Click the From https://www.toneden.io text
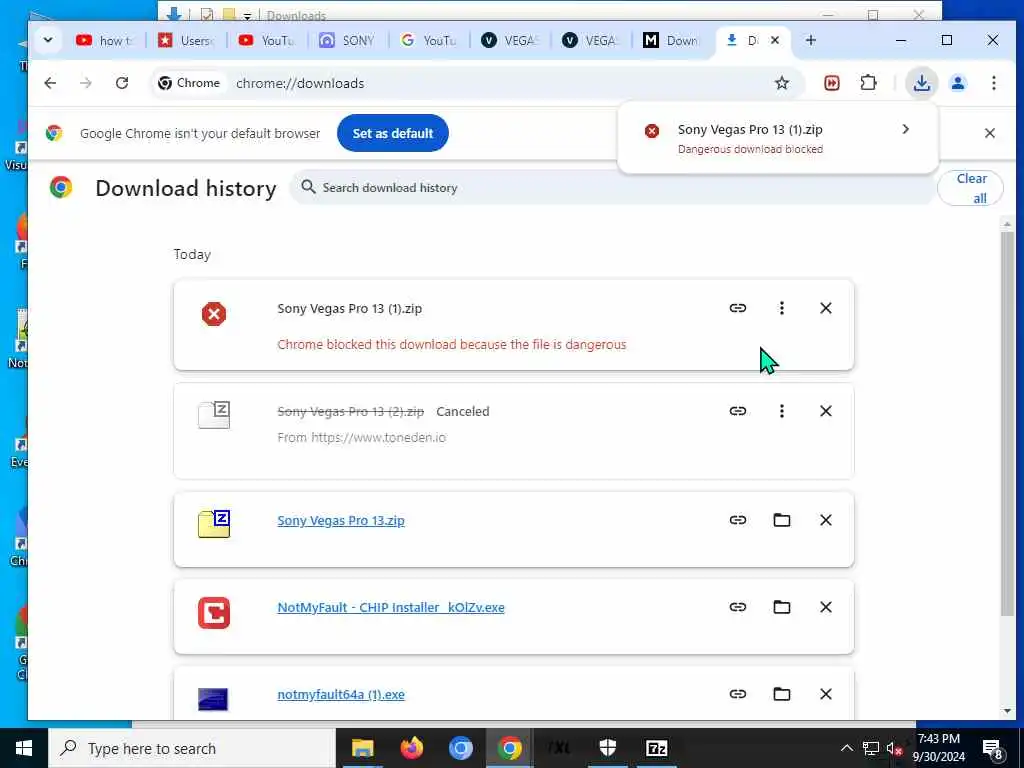The width and height of the screenshot is (1024, 768). [x=361, y=438]
